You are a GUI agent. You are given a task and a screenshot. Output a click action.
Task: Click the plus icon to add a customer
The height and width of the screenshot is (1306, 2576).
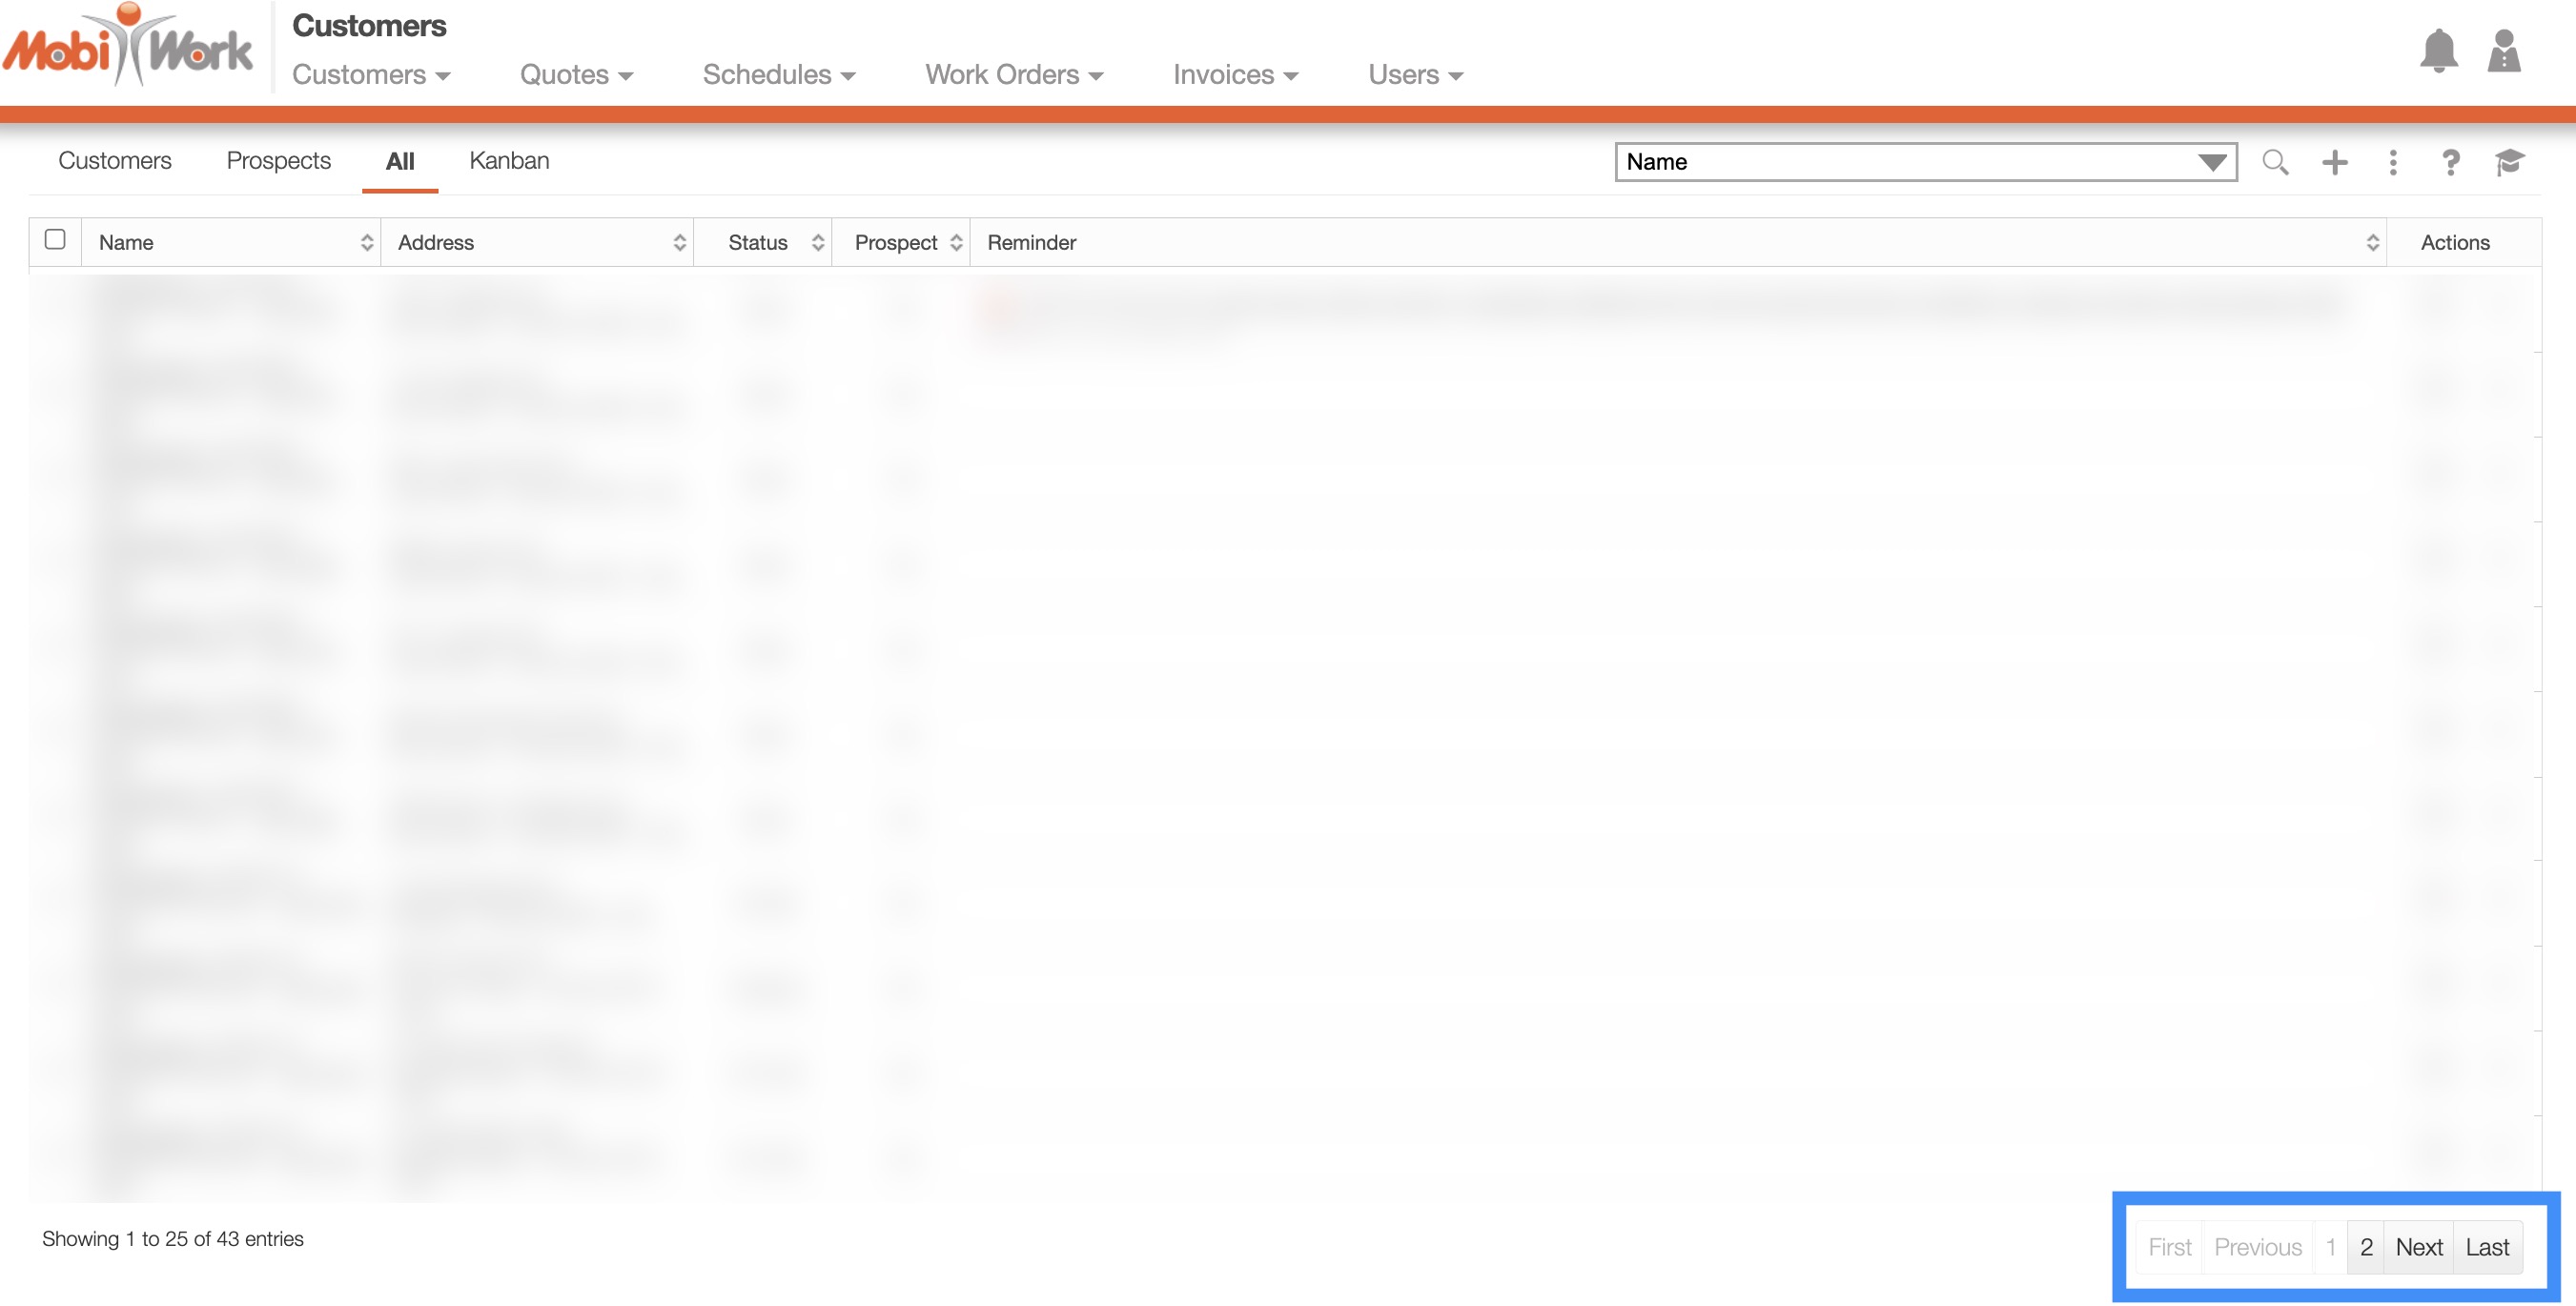(x=2334, y=162)
